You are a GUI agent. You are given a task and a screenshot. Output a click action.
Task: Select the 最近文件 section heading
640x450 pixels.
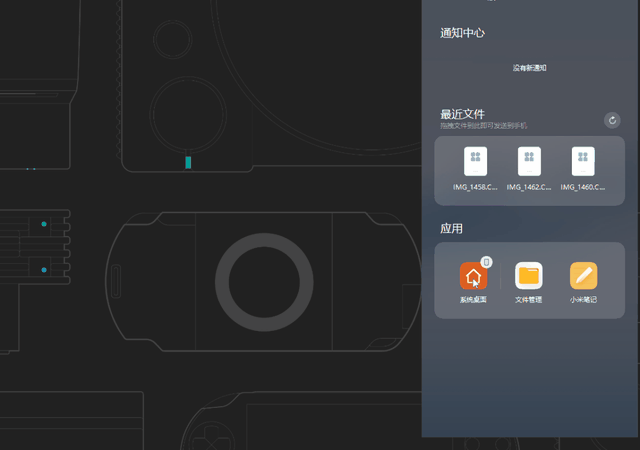[x=462, y=114]
